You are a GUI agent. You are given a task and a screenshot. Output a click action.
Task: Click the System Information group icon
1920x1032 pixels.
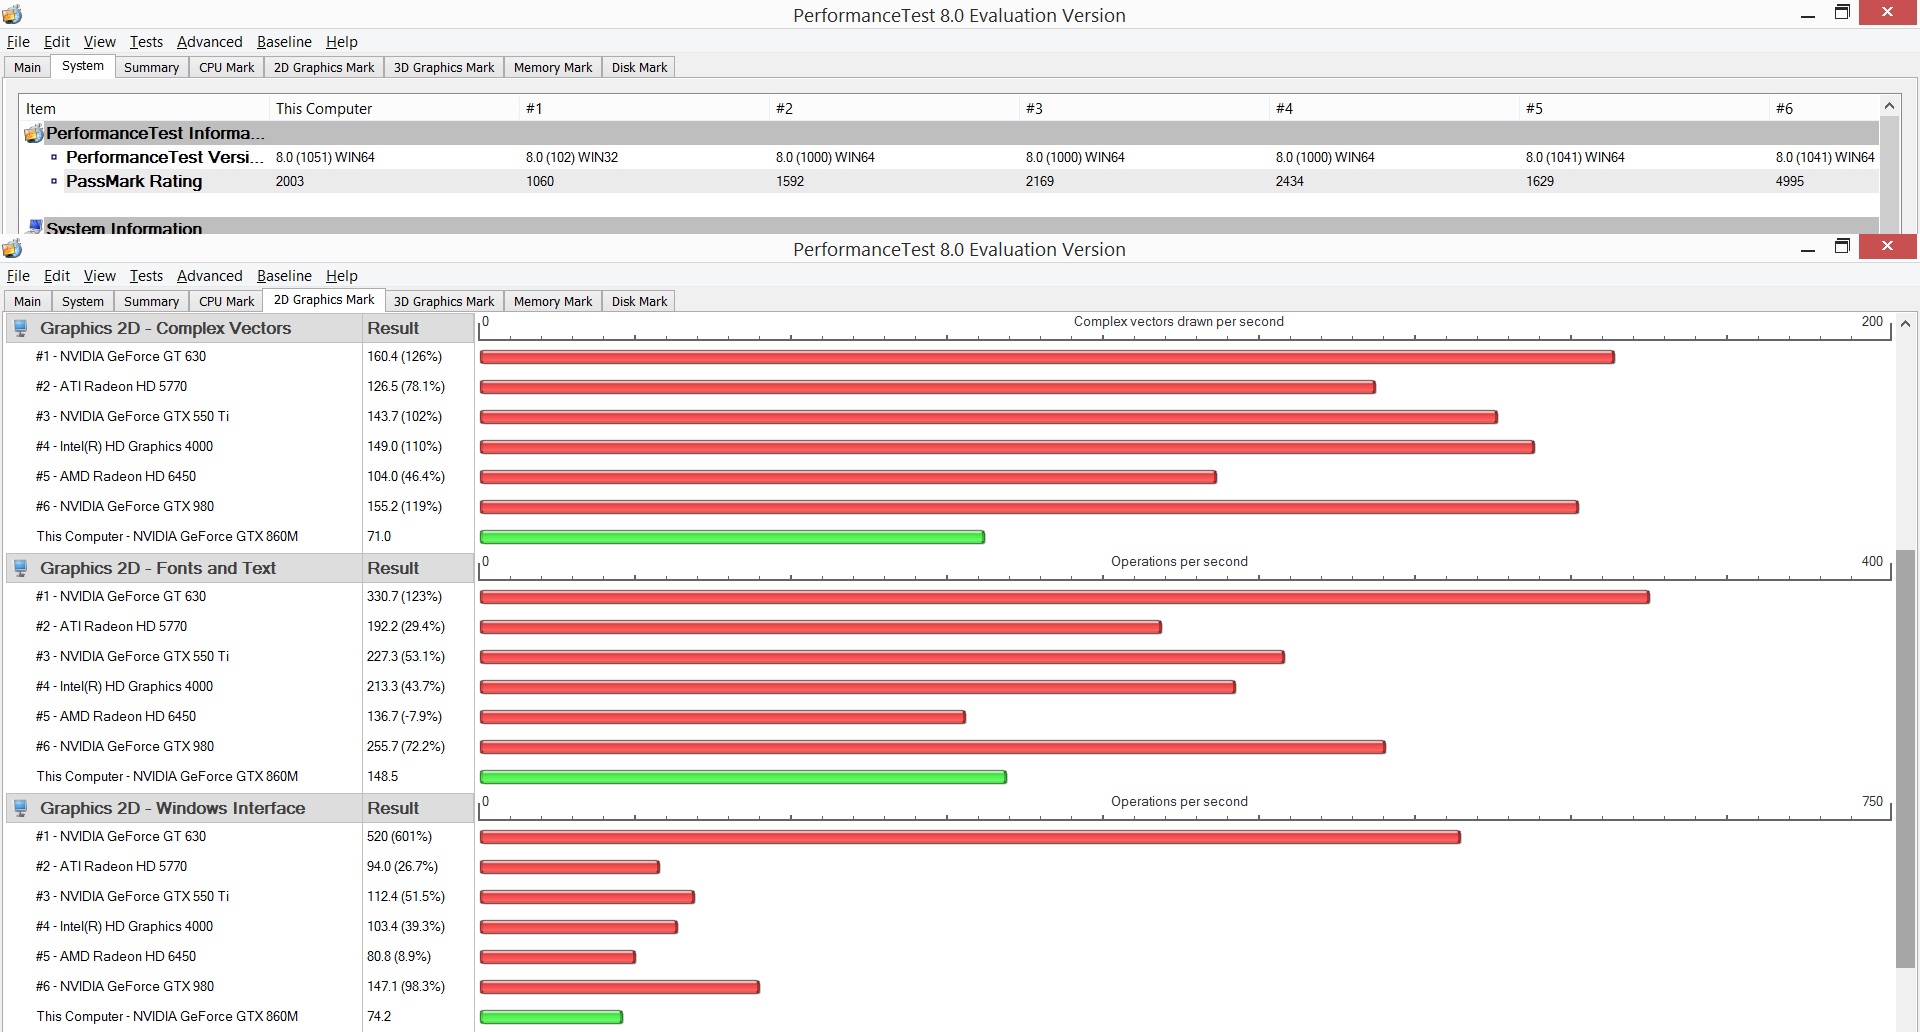(34, 227)
